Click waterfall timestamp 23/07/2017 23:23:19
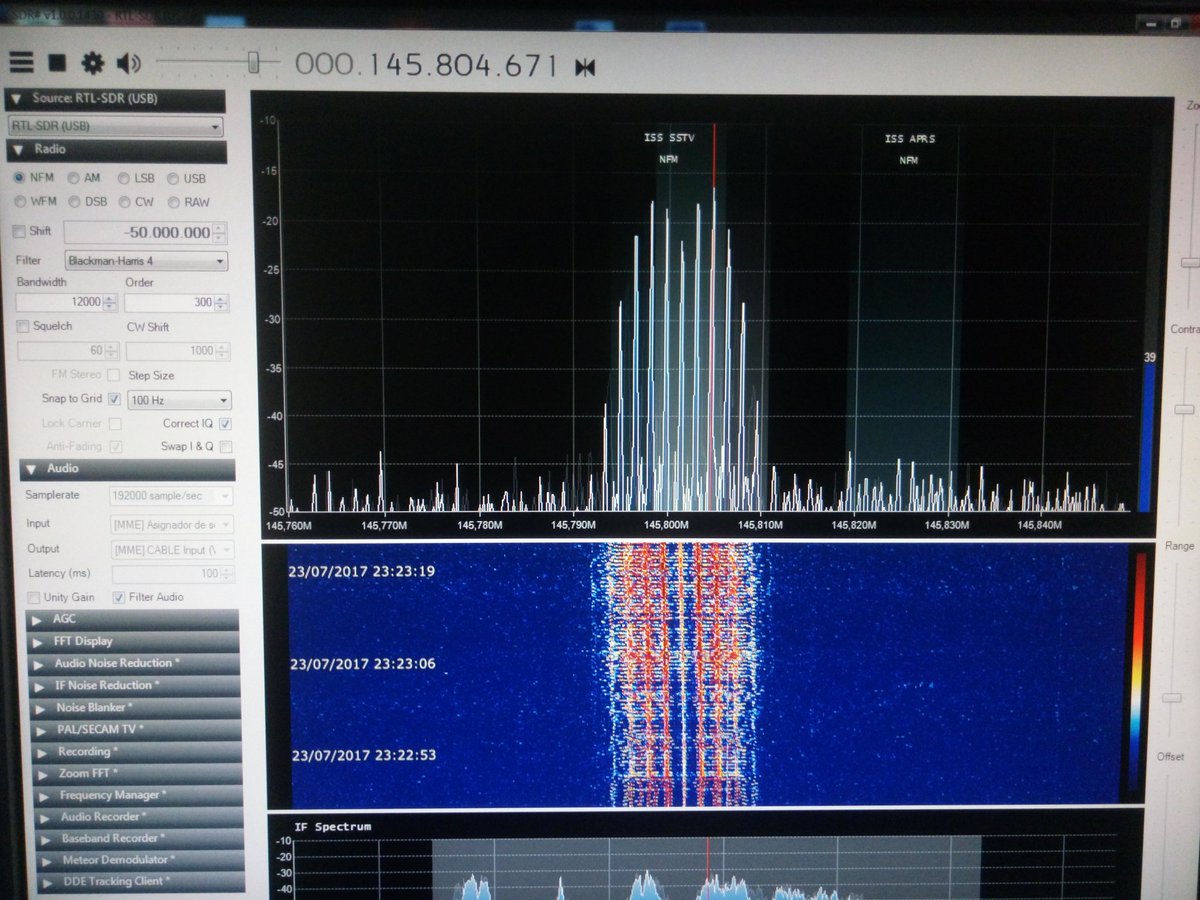Screen dimensions: 1200x900 [x=362, y=571]
